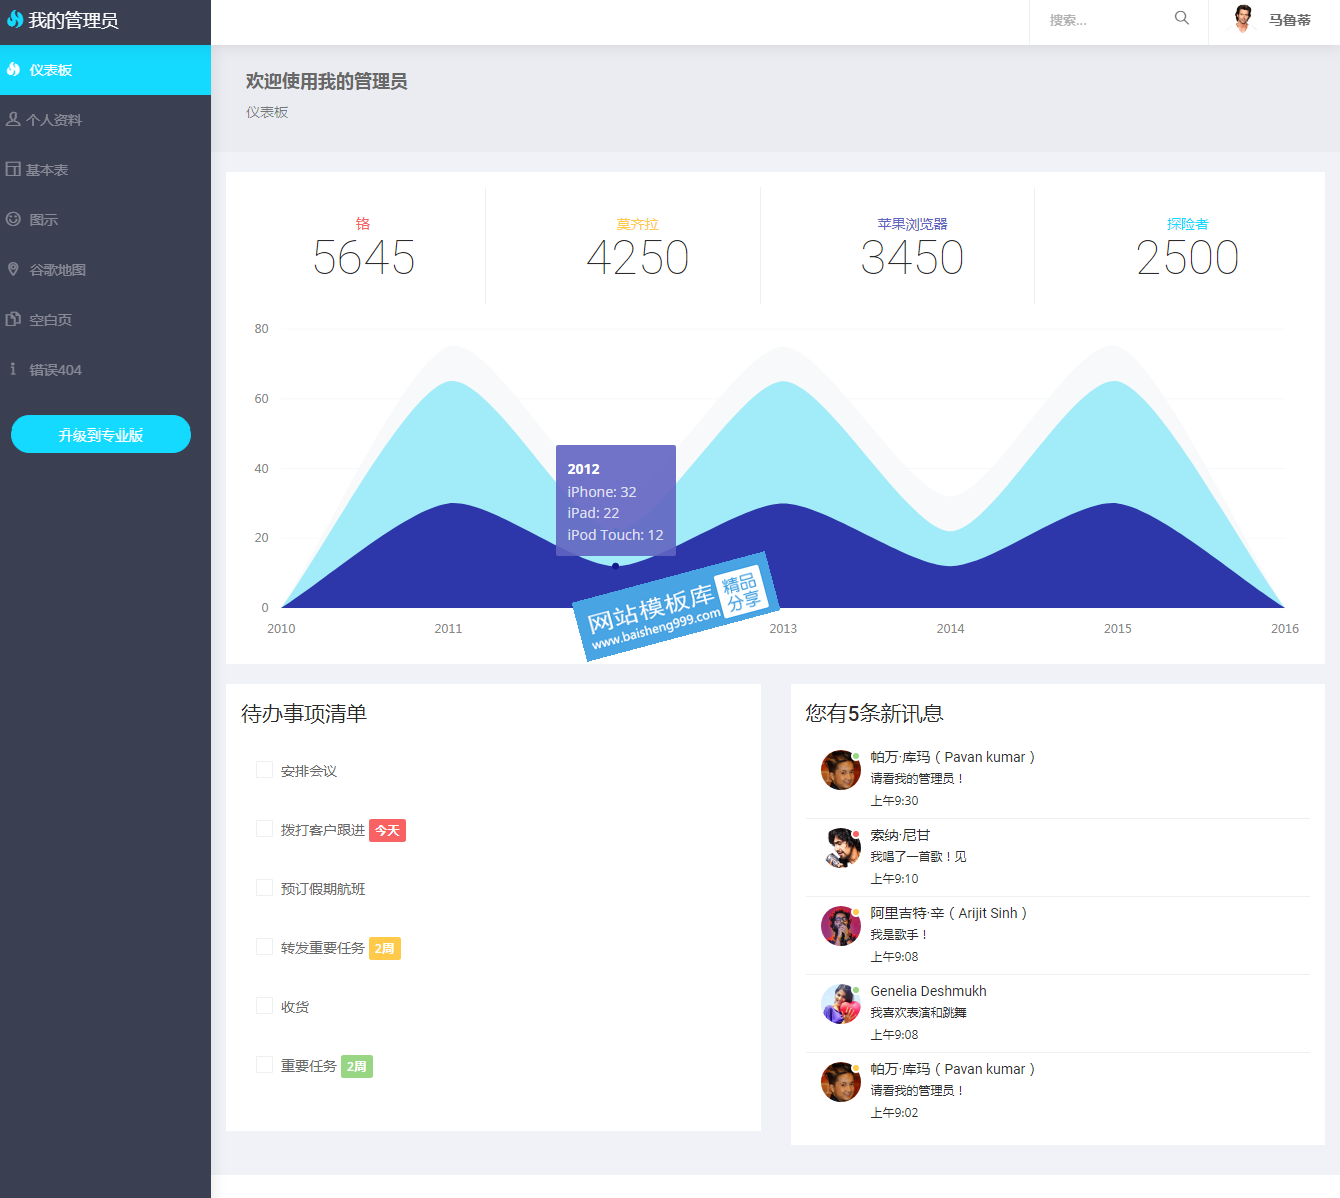
Task: Open the 基本表 sidebar menu item
Action: 105,170
